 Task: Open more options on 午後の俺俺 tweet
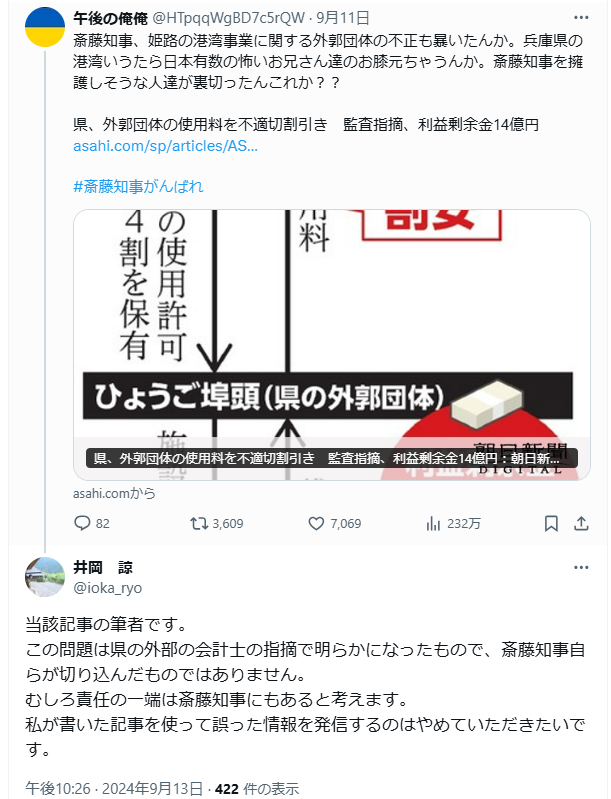tap(581, 18)
